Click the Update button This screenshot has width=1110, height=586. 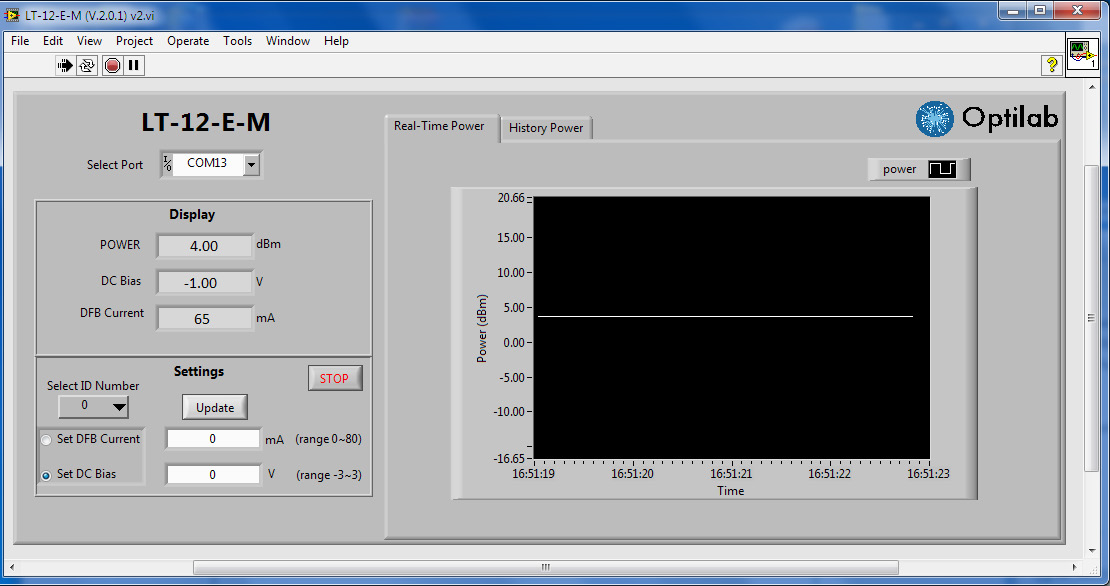pyautogui.click(x=215, y=407)
